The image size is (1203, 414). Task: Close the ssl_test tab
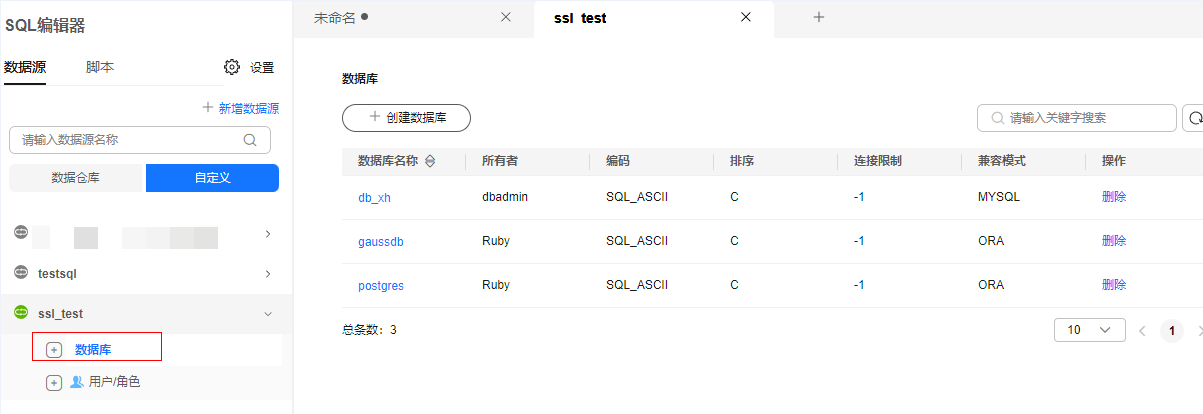point(745,17)
